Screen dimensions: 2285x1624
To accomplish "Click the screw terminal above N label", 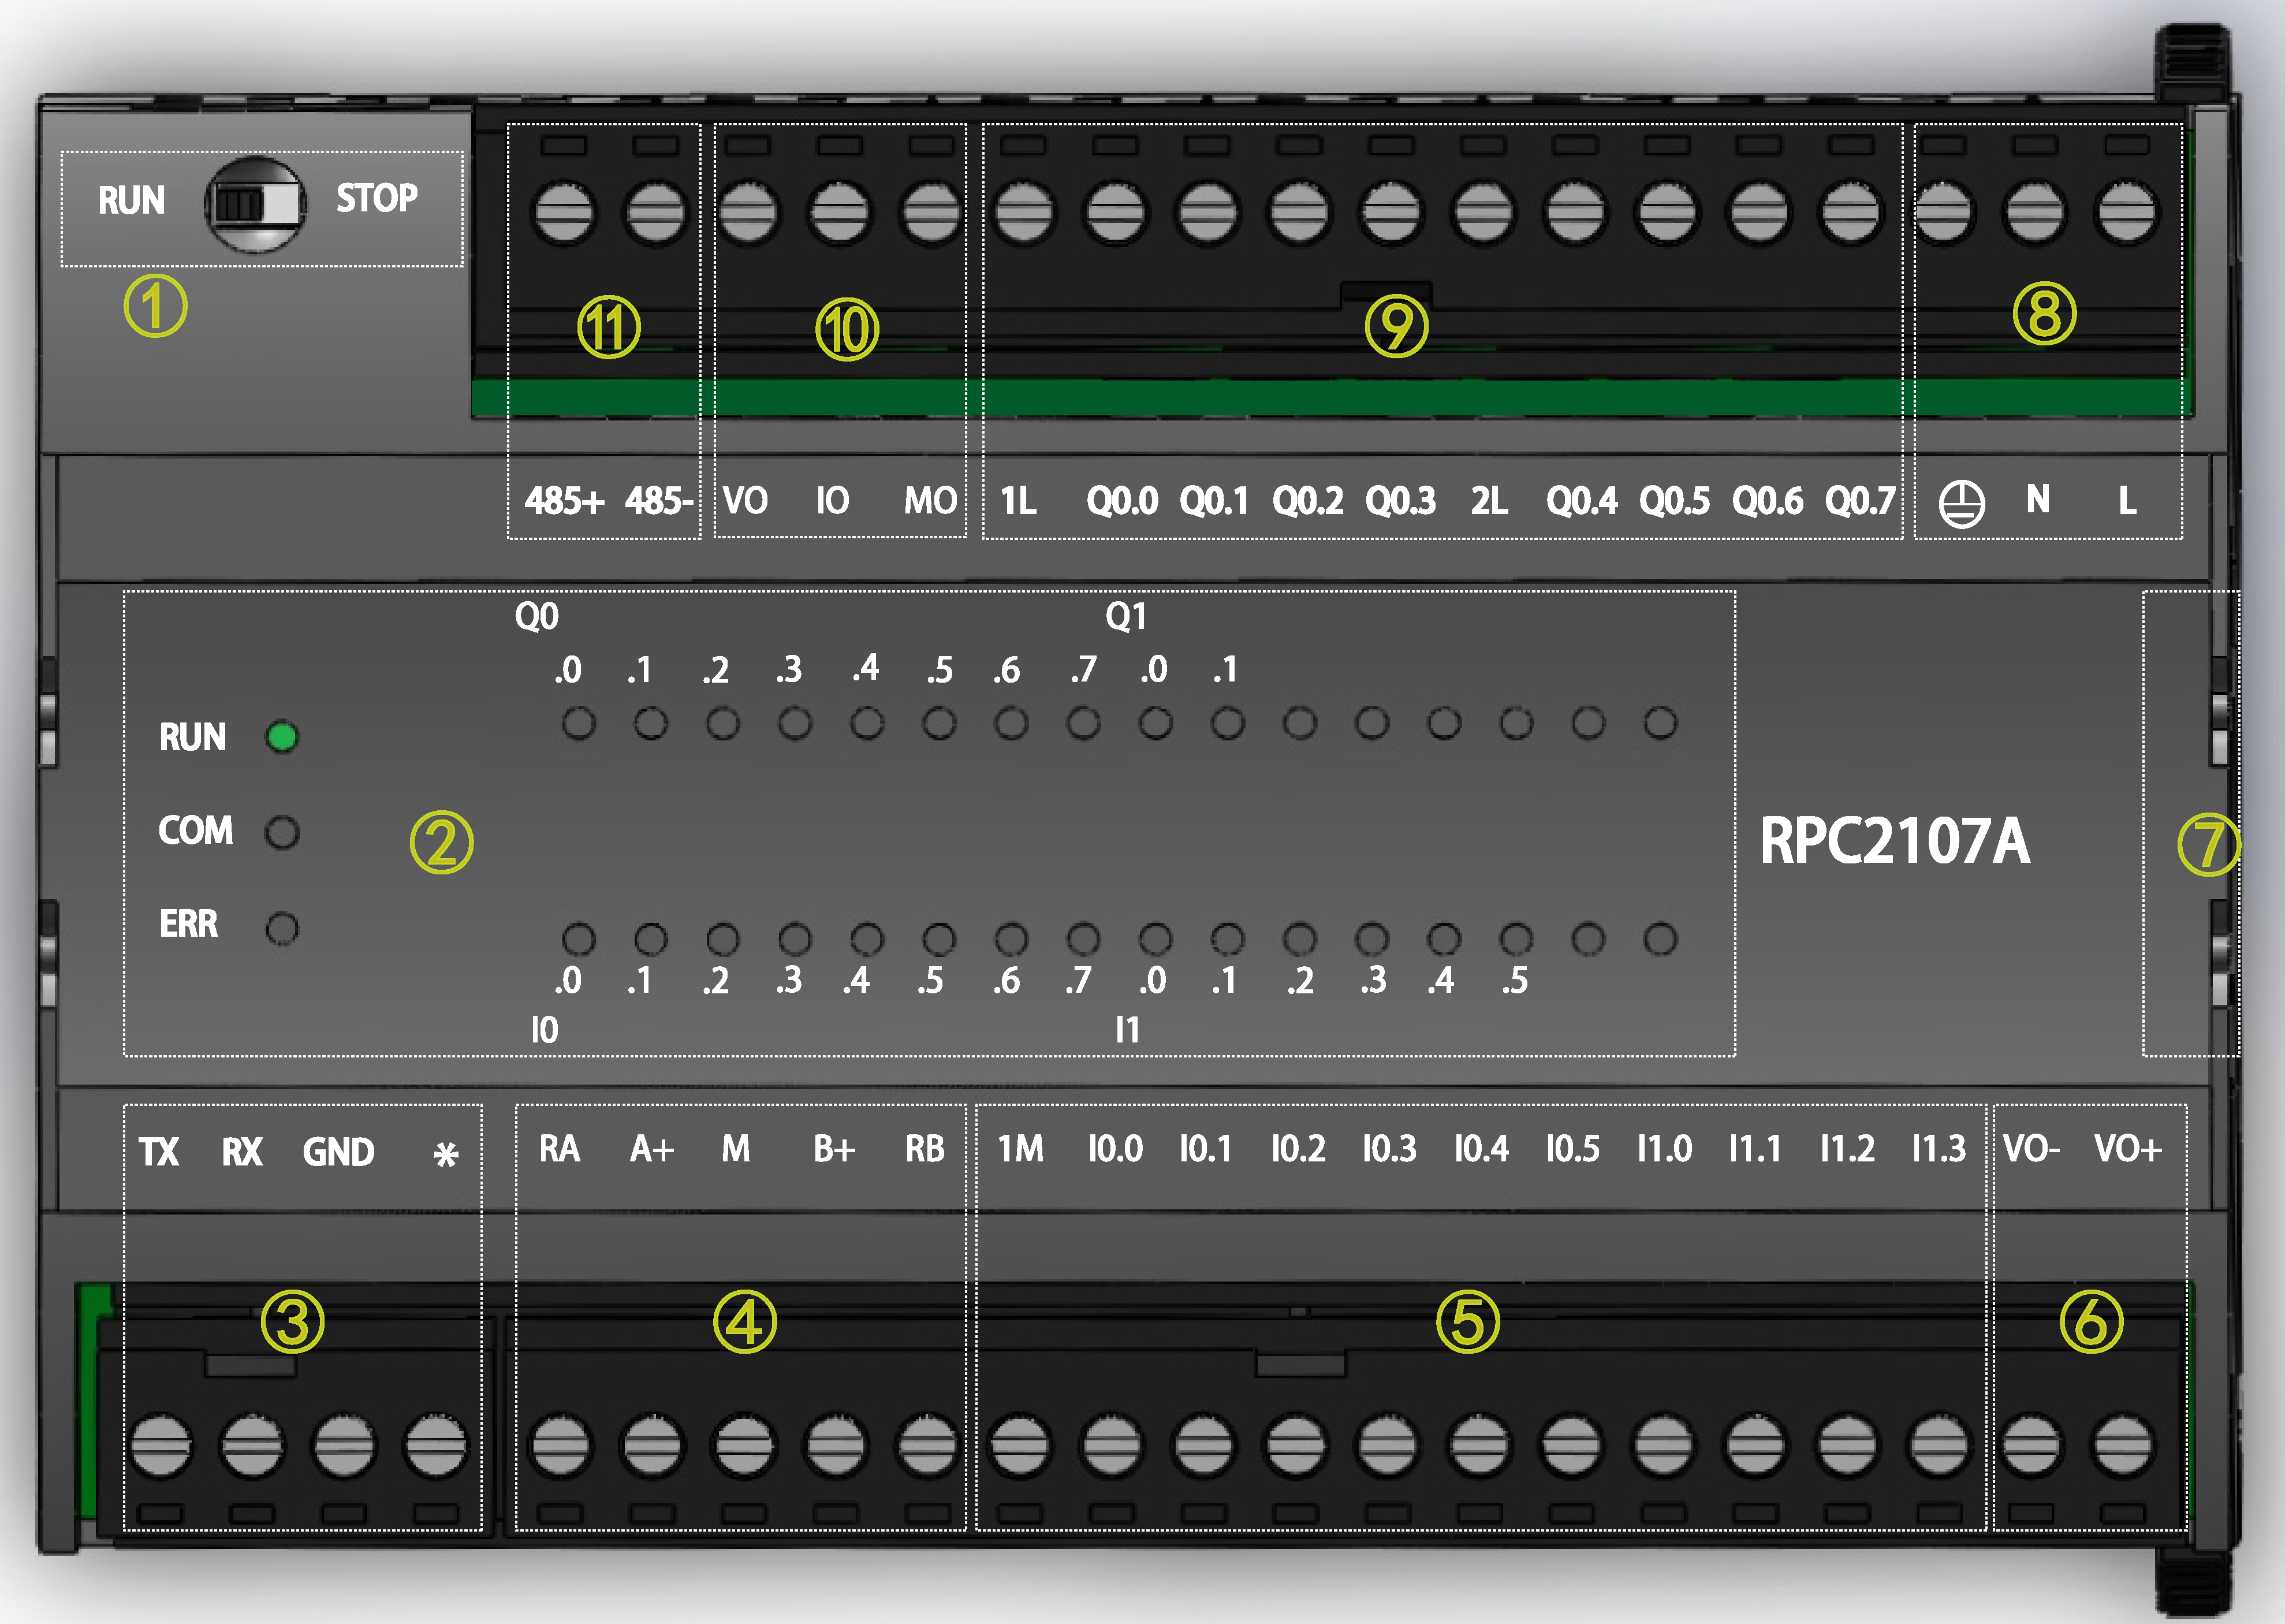I will (2035, 212).
